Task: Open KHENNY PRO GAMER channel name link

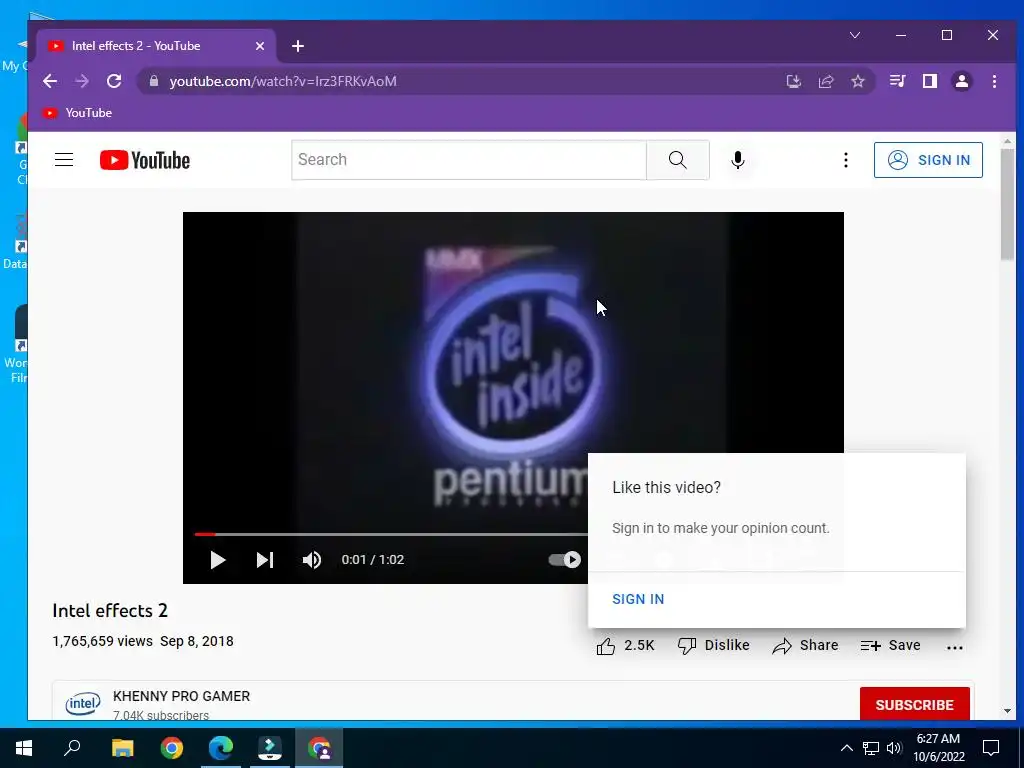Action: (182, 696)
